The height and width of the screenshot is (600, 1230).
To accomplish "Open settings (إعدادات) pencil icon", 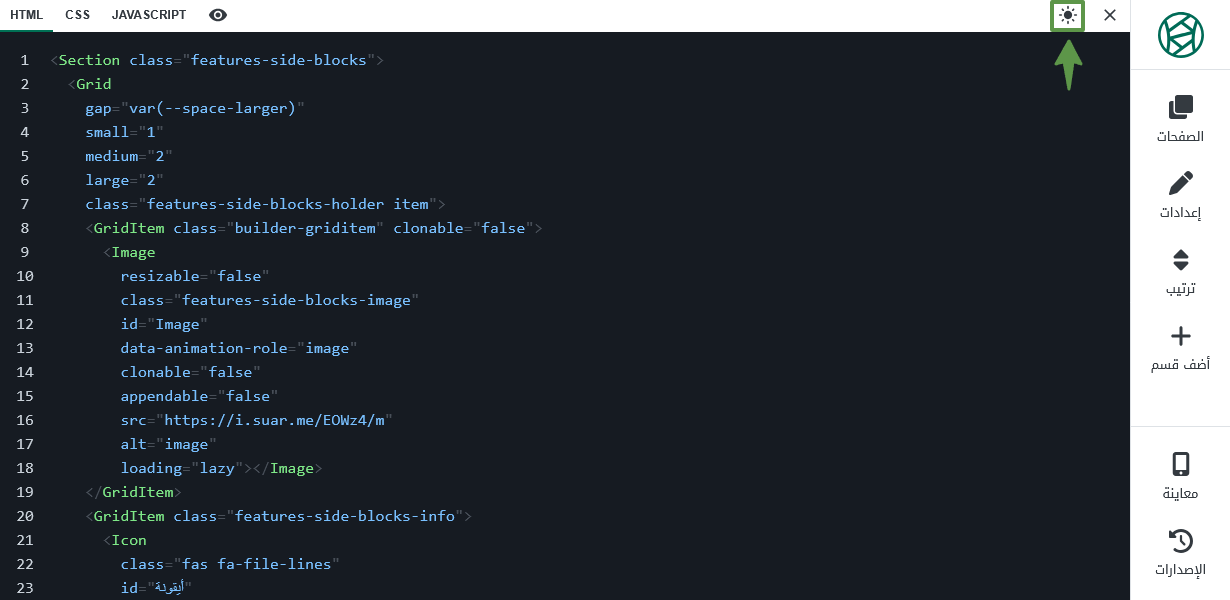I will pyautogui.click(x=1180, y=183).
